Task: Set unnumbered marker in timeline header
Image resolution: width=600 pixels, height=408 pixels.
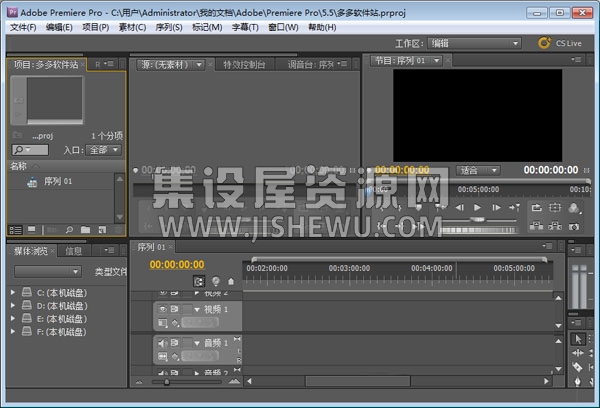Action: pos(231,282)
